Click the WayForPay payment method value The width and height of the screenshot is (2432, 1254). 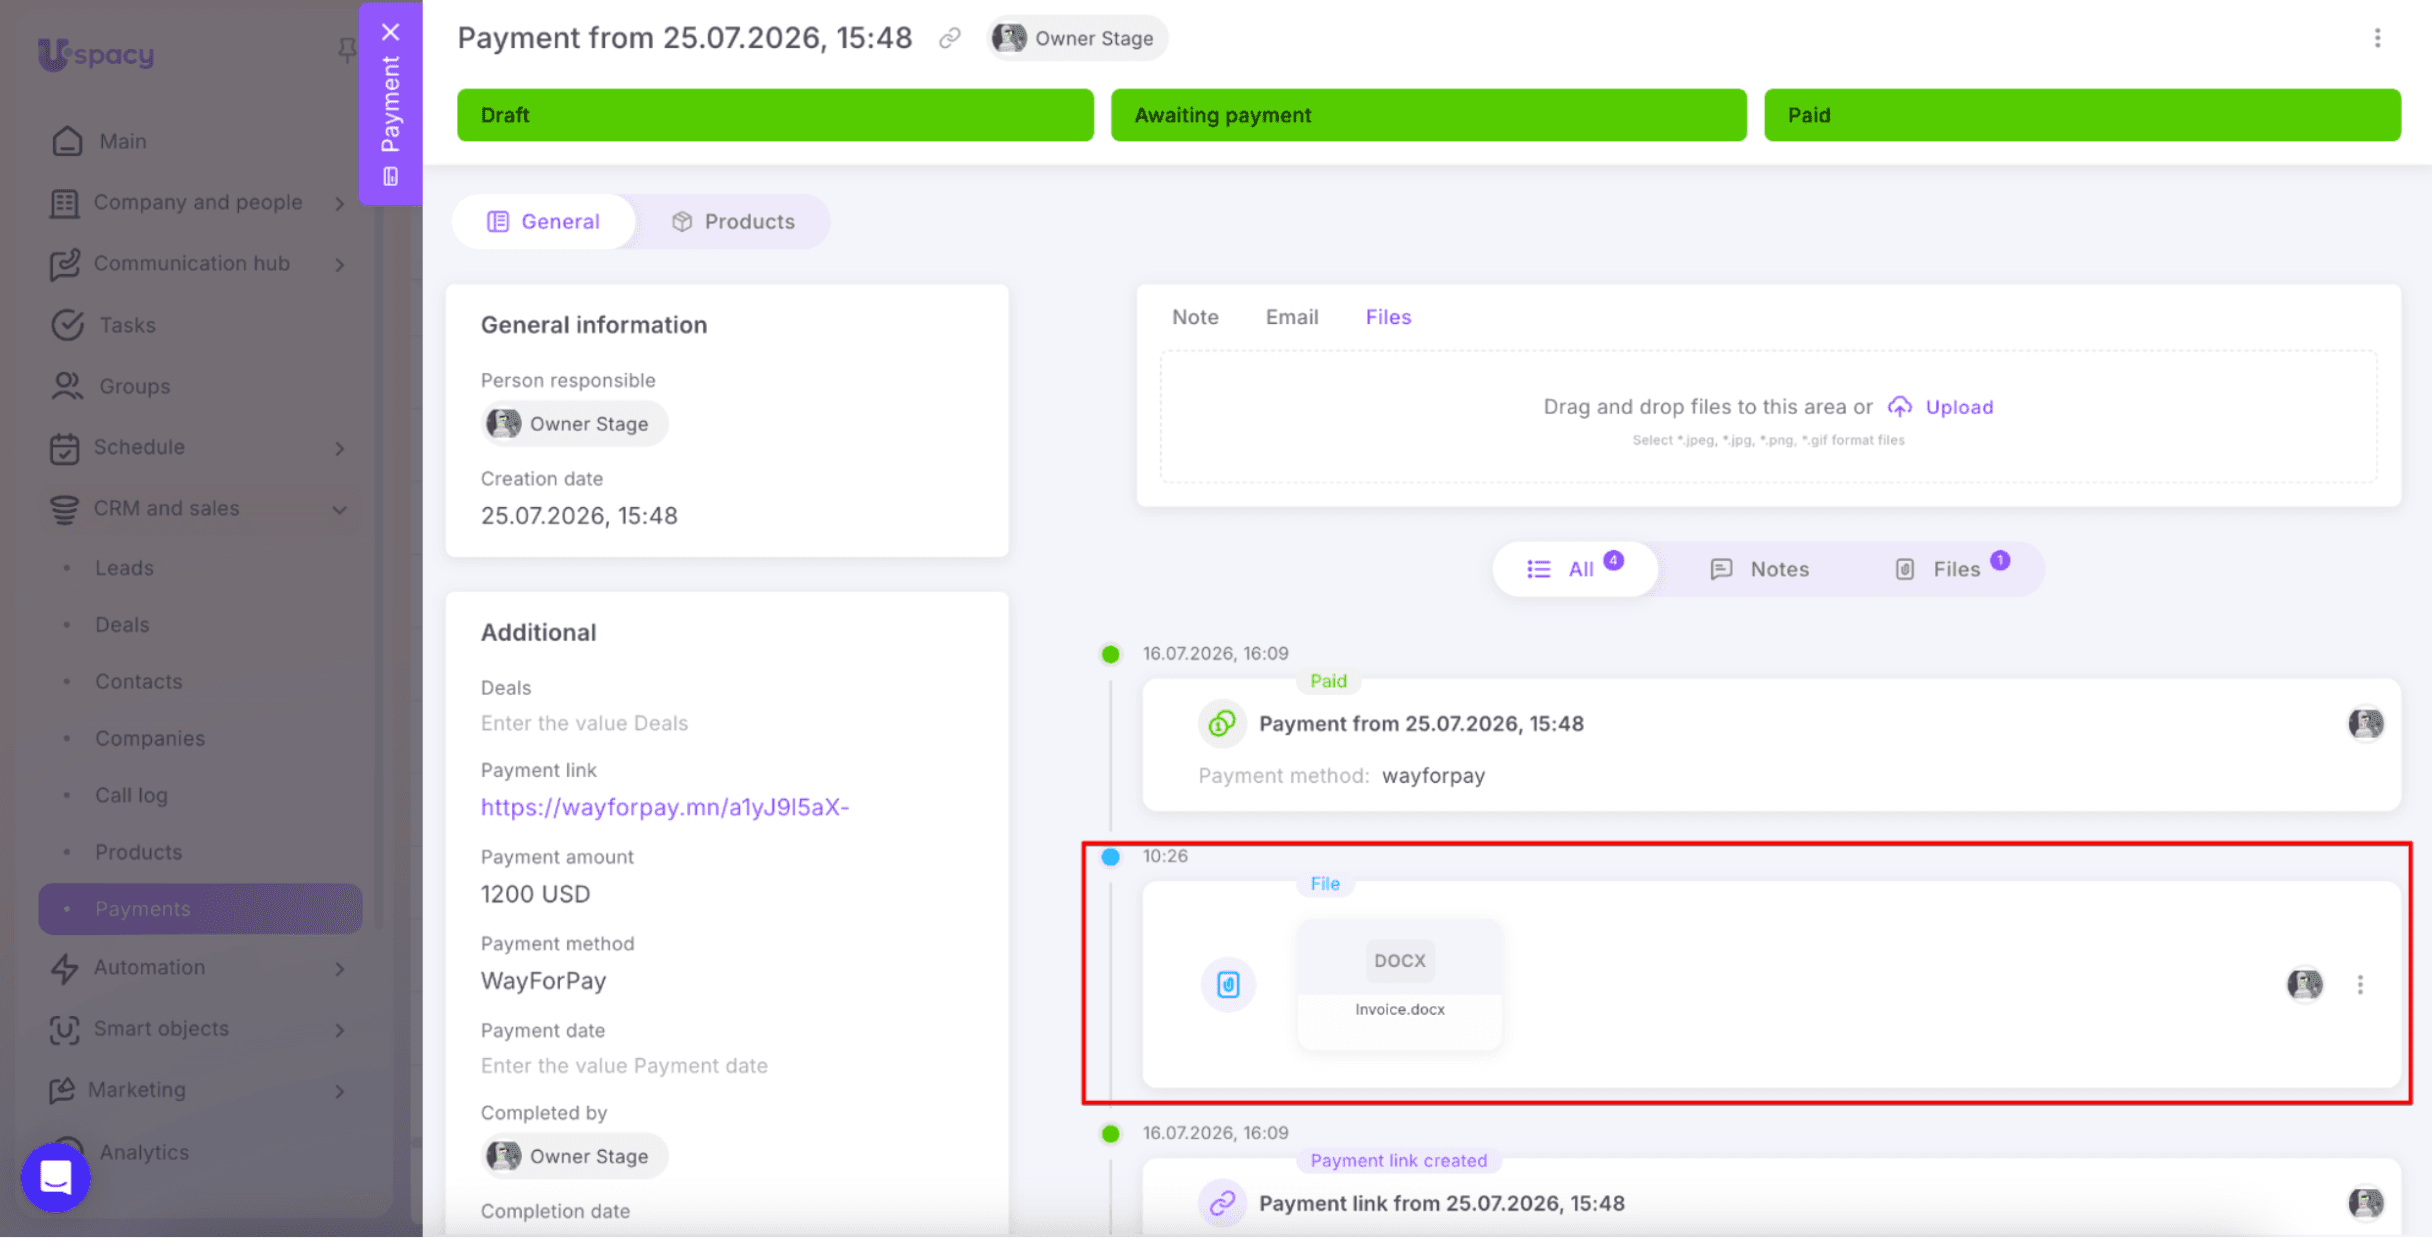tap(543, 981)
